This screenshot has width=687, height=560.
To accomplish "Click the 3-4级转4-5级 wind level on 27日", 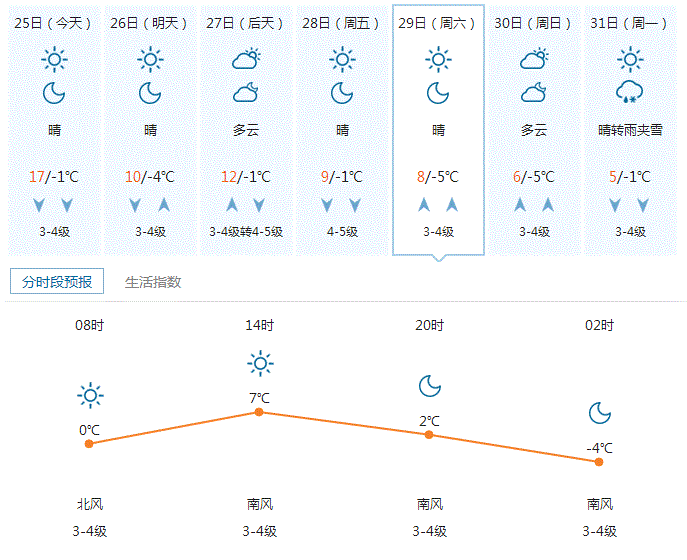I will (x=246, y=232).
